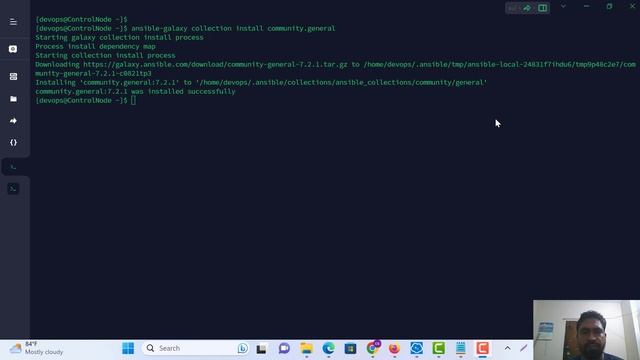Image resolution: width=640 pixels, height=360 pixels.
Task: Toggle the split view panel icon
Action: pos(542,8)
